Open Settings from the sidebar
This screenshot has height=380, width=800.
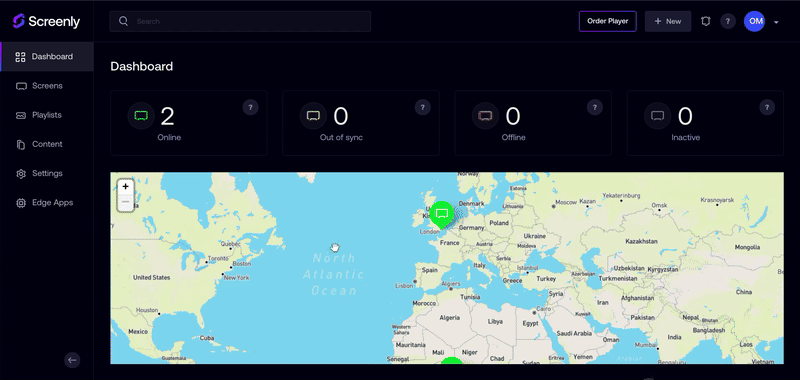pos(47,173)
